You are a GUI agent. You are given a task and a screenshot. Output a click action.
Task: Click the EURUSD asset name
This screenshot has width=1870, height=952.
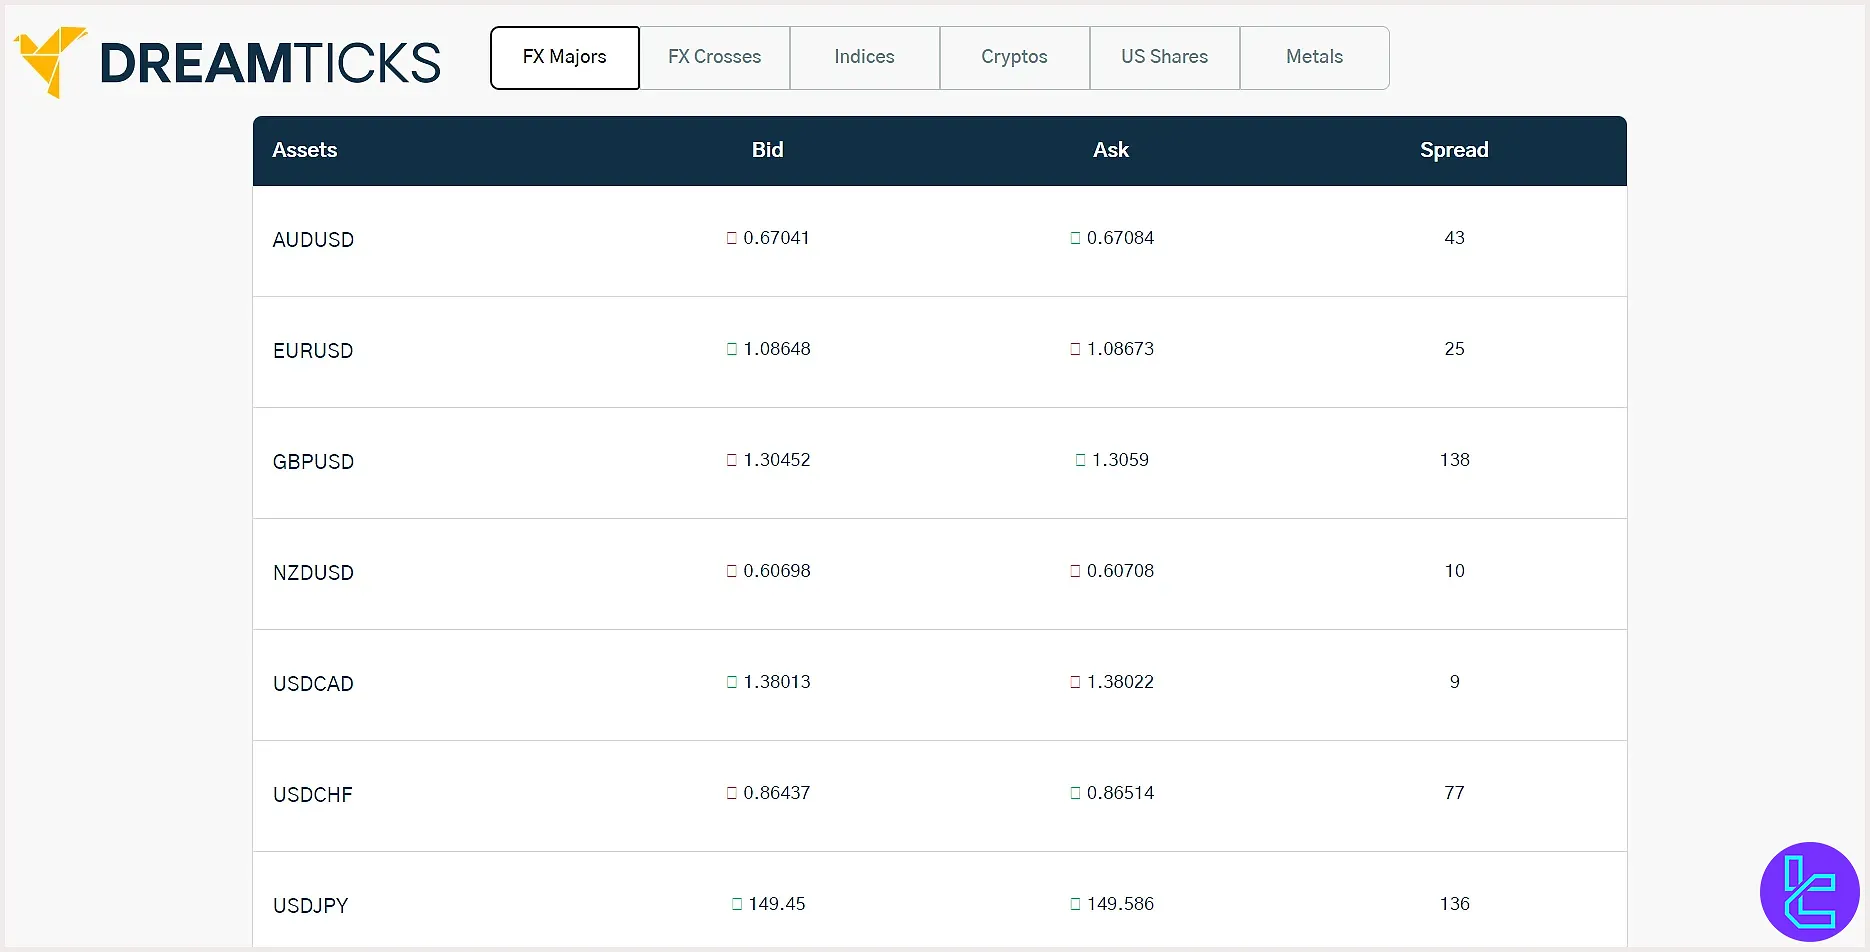(x=313, y=351)
